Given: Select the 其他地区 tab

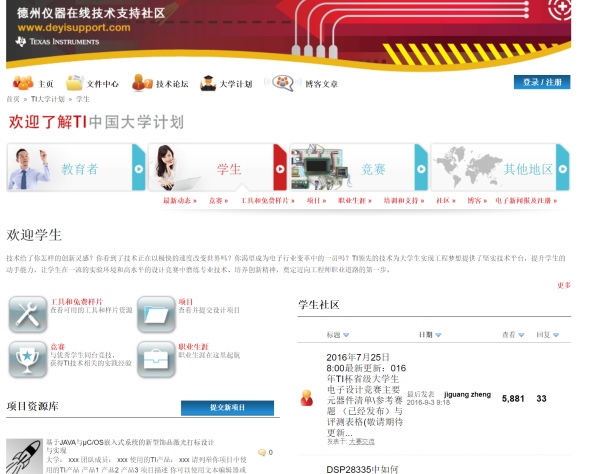Looking at the screenshot, I should pyautogui.click(x=500, y=168).
